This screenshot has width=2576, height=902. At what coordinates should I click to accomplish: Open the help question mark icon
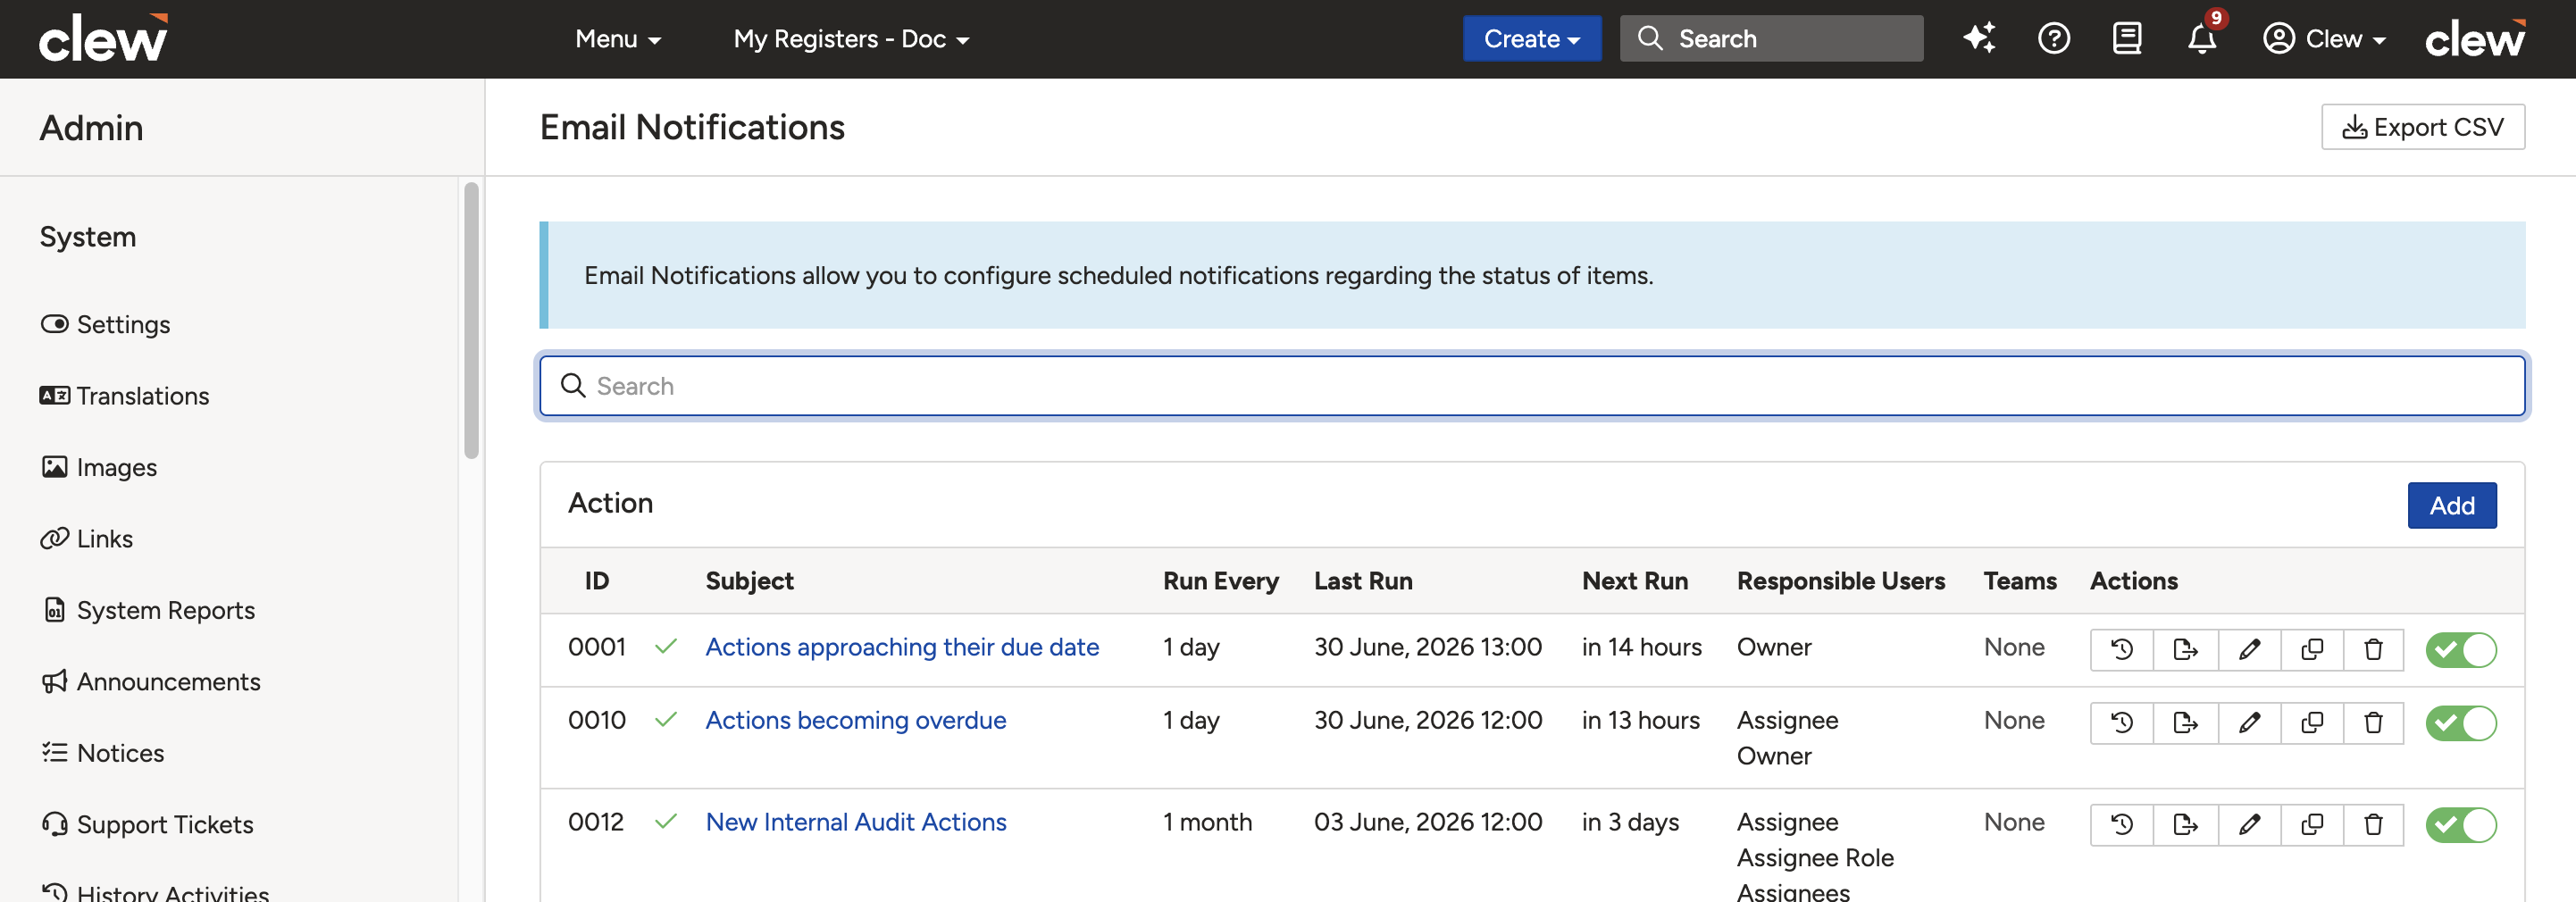2053,39
